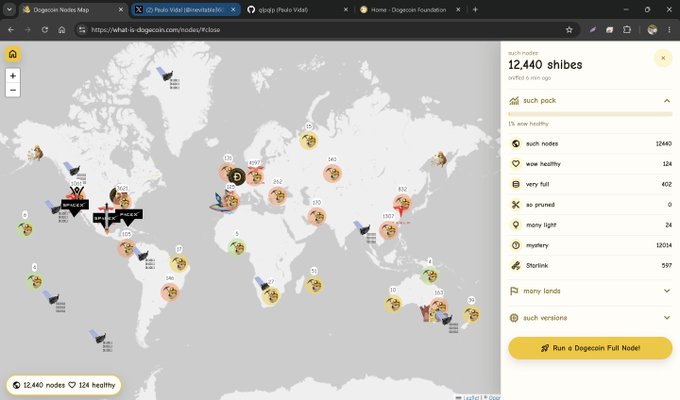Screen dimensions: 680x400
Task: Click the so pruned scissors icon
Action: 516,205
